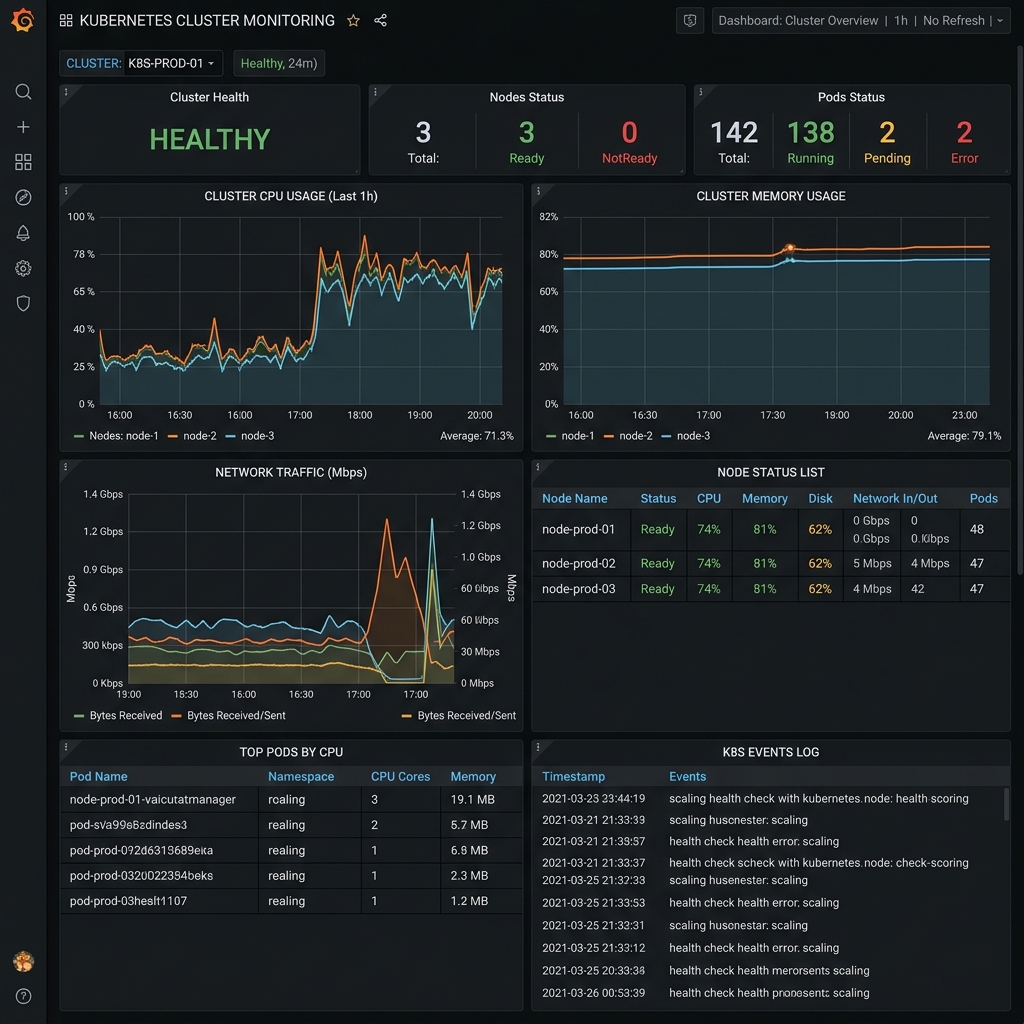The height and width of the screenshot is (1024, 1024).
Task: Click the shield icon button in header
Action: [x=690, y=21]
